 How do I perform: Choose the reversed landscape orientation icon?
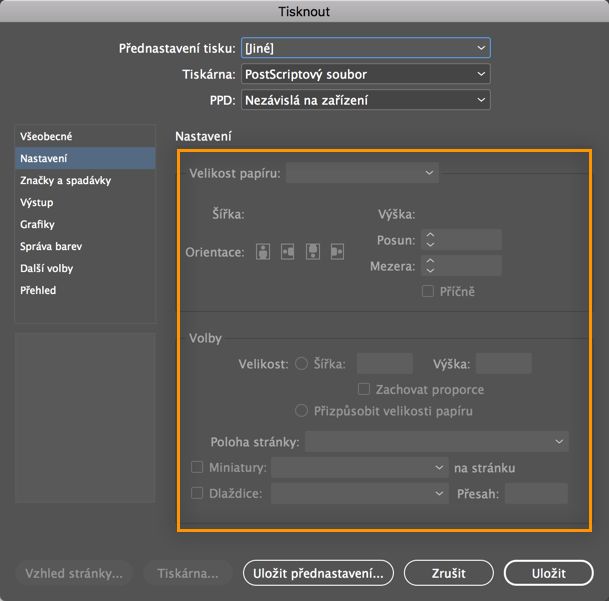pyautogui.click(x=337, y=252)
